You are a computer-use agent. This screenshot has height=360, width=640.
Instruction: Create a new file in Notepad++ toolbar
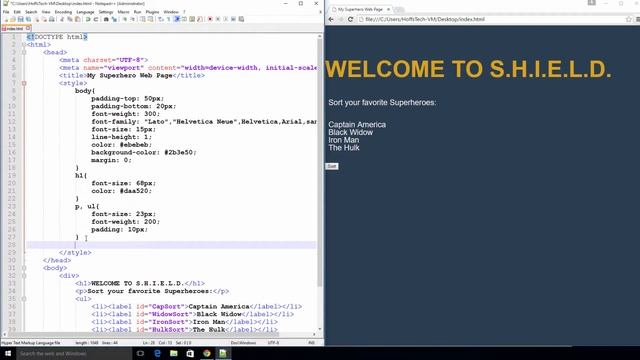pos(6,19)
